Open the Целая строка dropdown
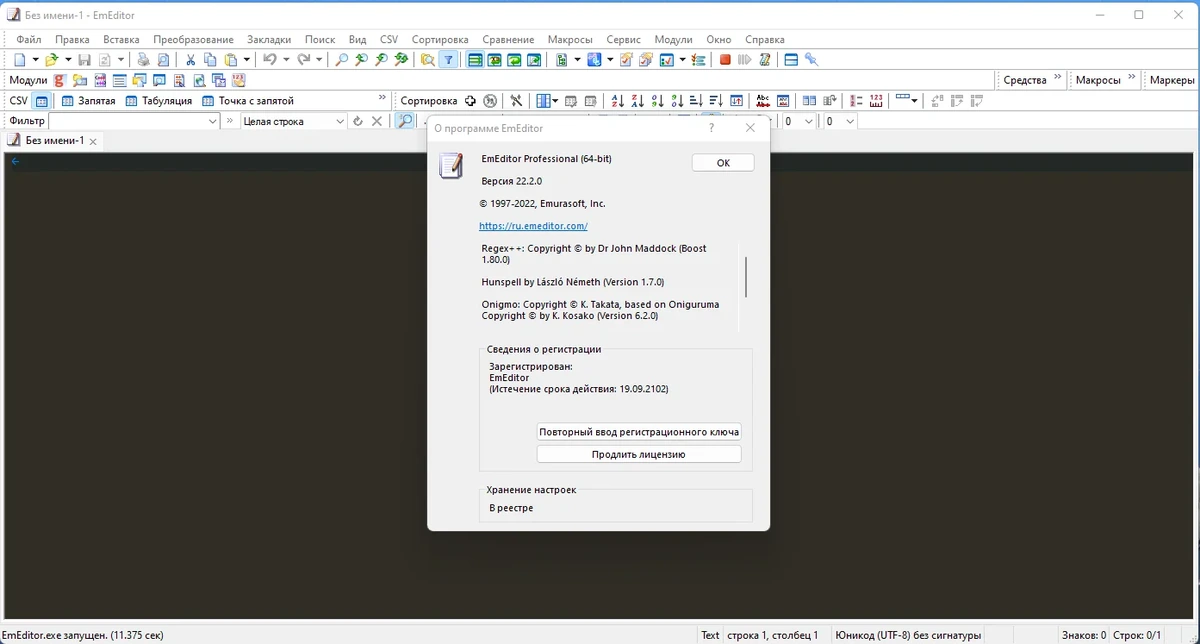1200x644 pixels. pos(340,121)
